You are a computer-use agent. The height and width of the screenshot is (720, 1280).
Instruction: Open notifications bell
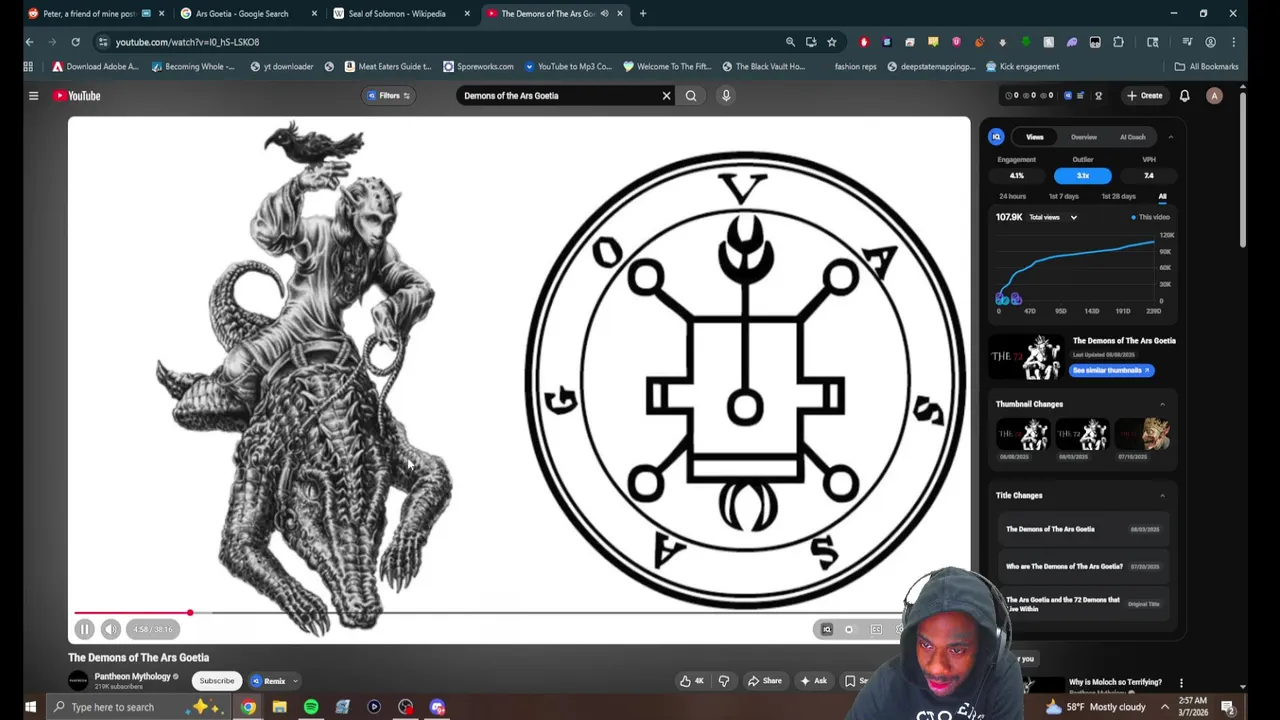[1184, 96]
